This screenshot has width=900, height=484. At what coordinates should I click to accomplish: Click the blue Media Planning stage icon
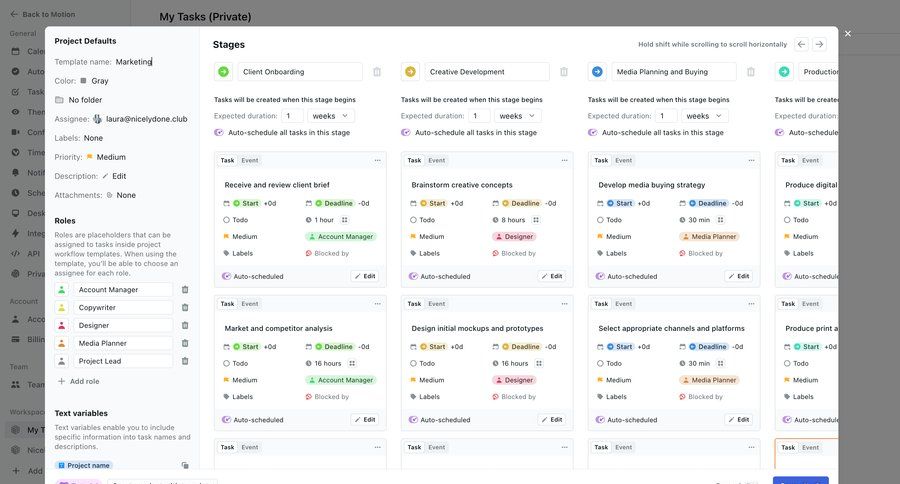point(597,72)
